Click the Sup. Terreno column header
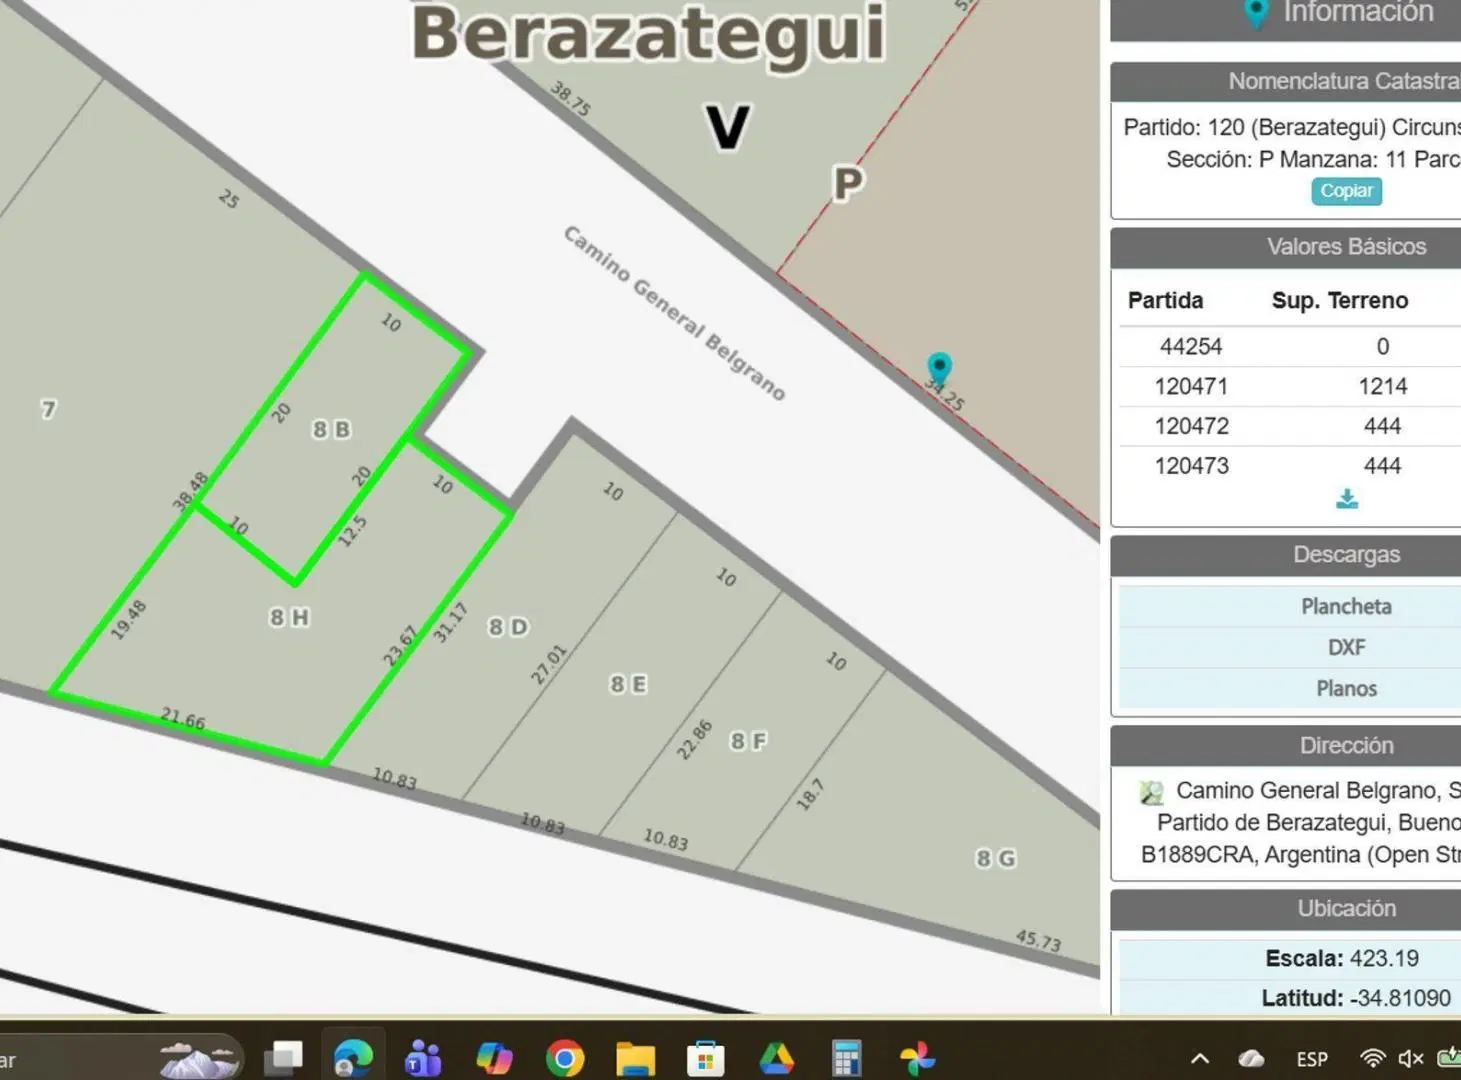The image size is (1461, 1080). [1339, 300]
